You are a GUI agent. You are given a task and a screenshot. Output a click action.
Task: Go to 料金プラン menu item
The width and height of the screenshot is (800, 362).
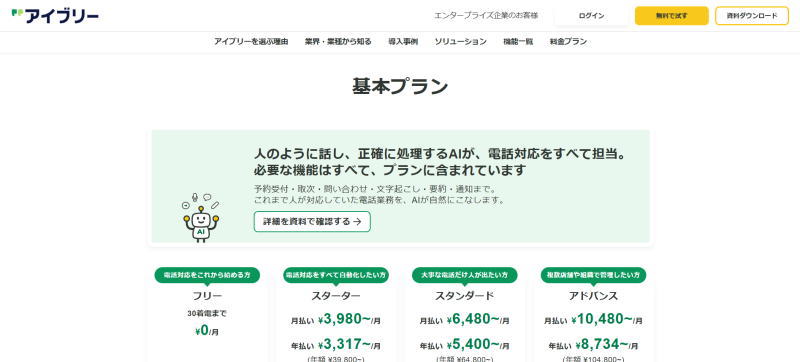pyautogui.click(x=568, y=42)
